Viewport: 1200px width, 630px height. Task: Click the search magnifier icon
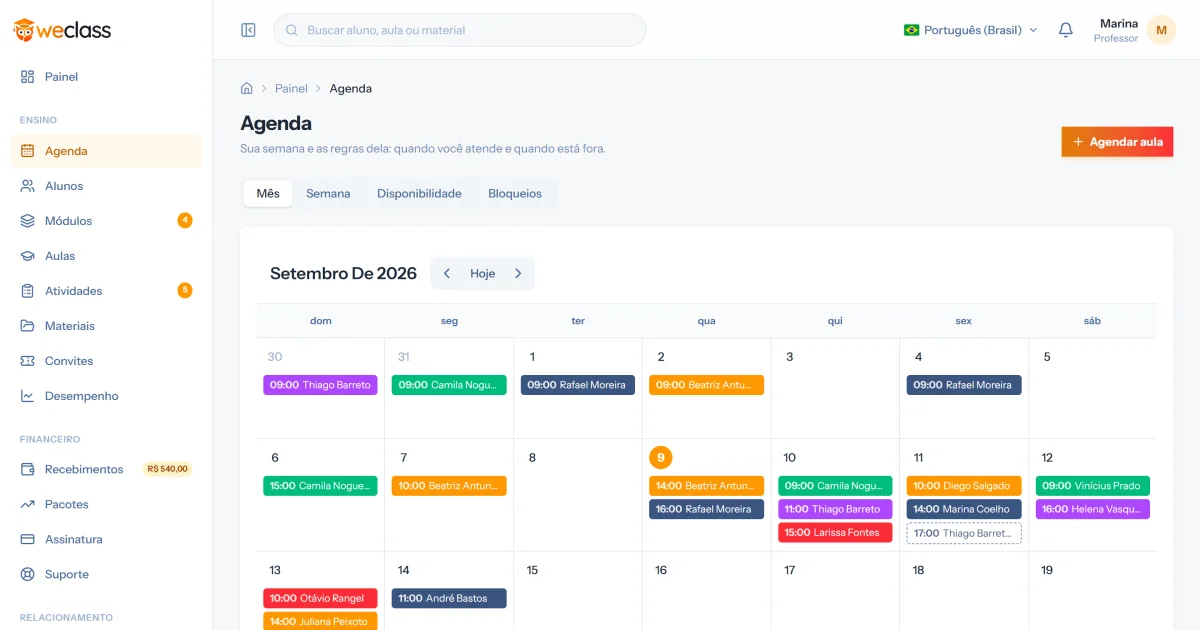point(292,30)
